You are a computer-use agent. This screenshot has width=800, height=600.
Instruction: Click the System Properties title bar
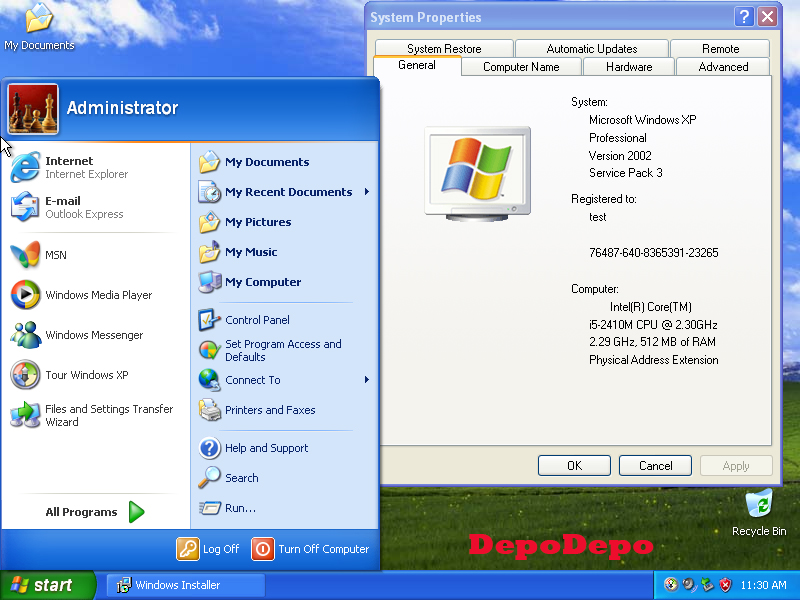548,17
